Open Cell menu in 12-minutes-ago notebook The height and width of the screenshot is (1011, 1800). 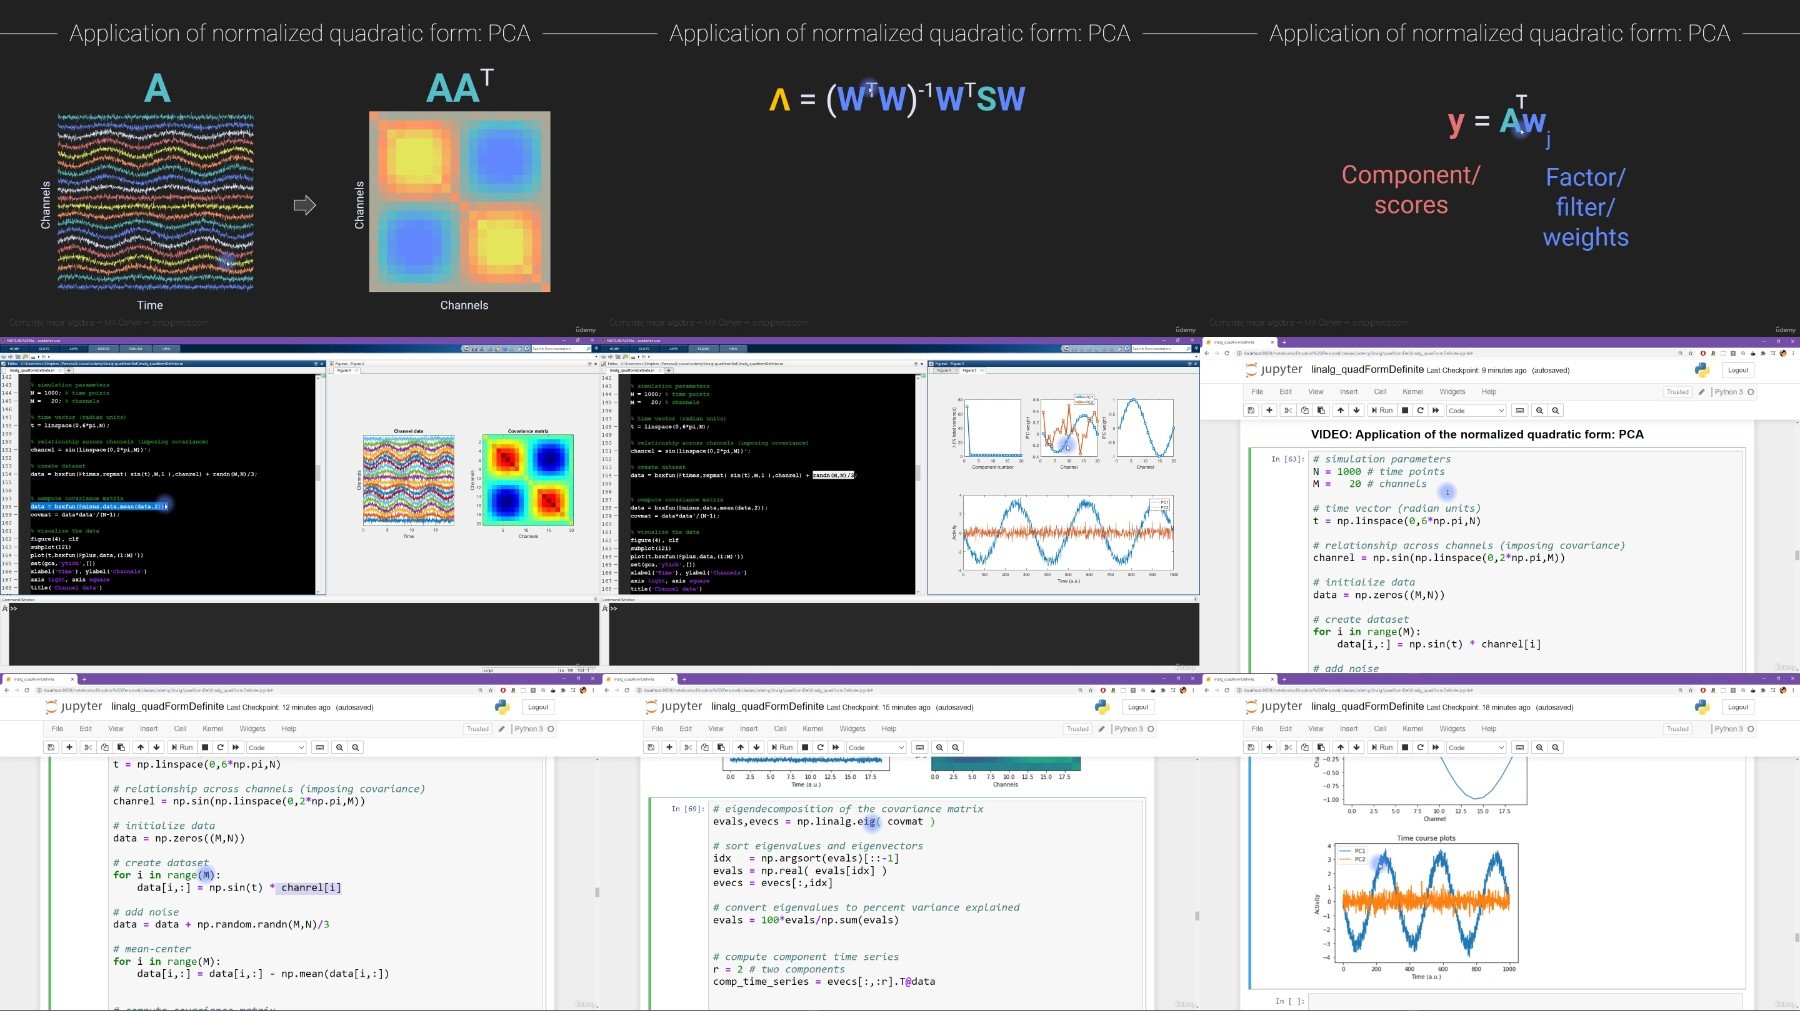click(x=180, y=729)
